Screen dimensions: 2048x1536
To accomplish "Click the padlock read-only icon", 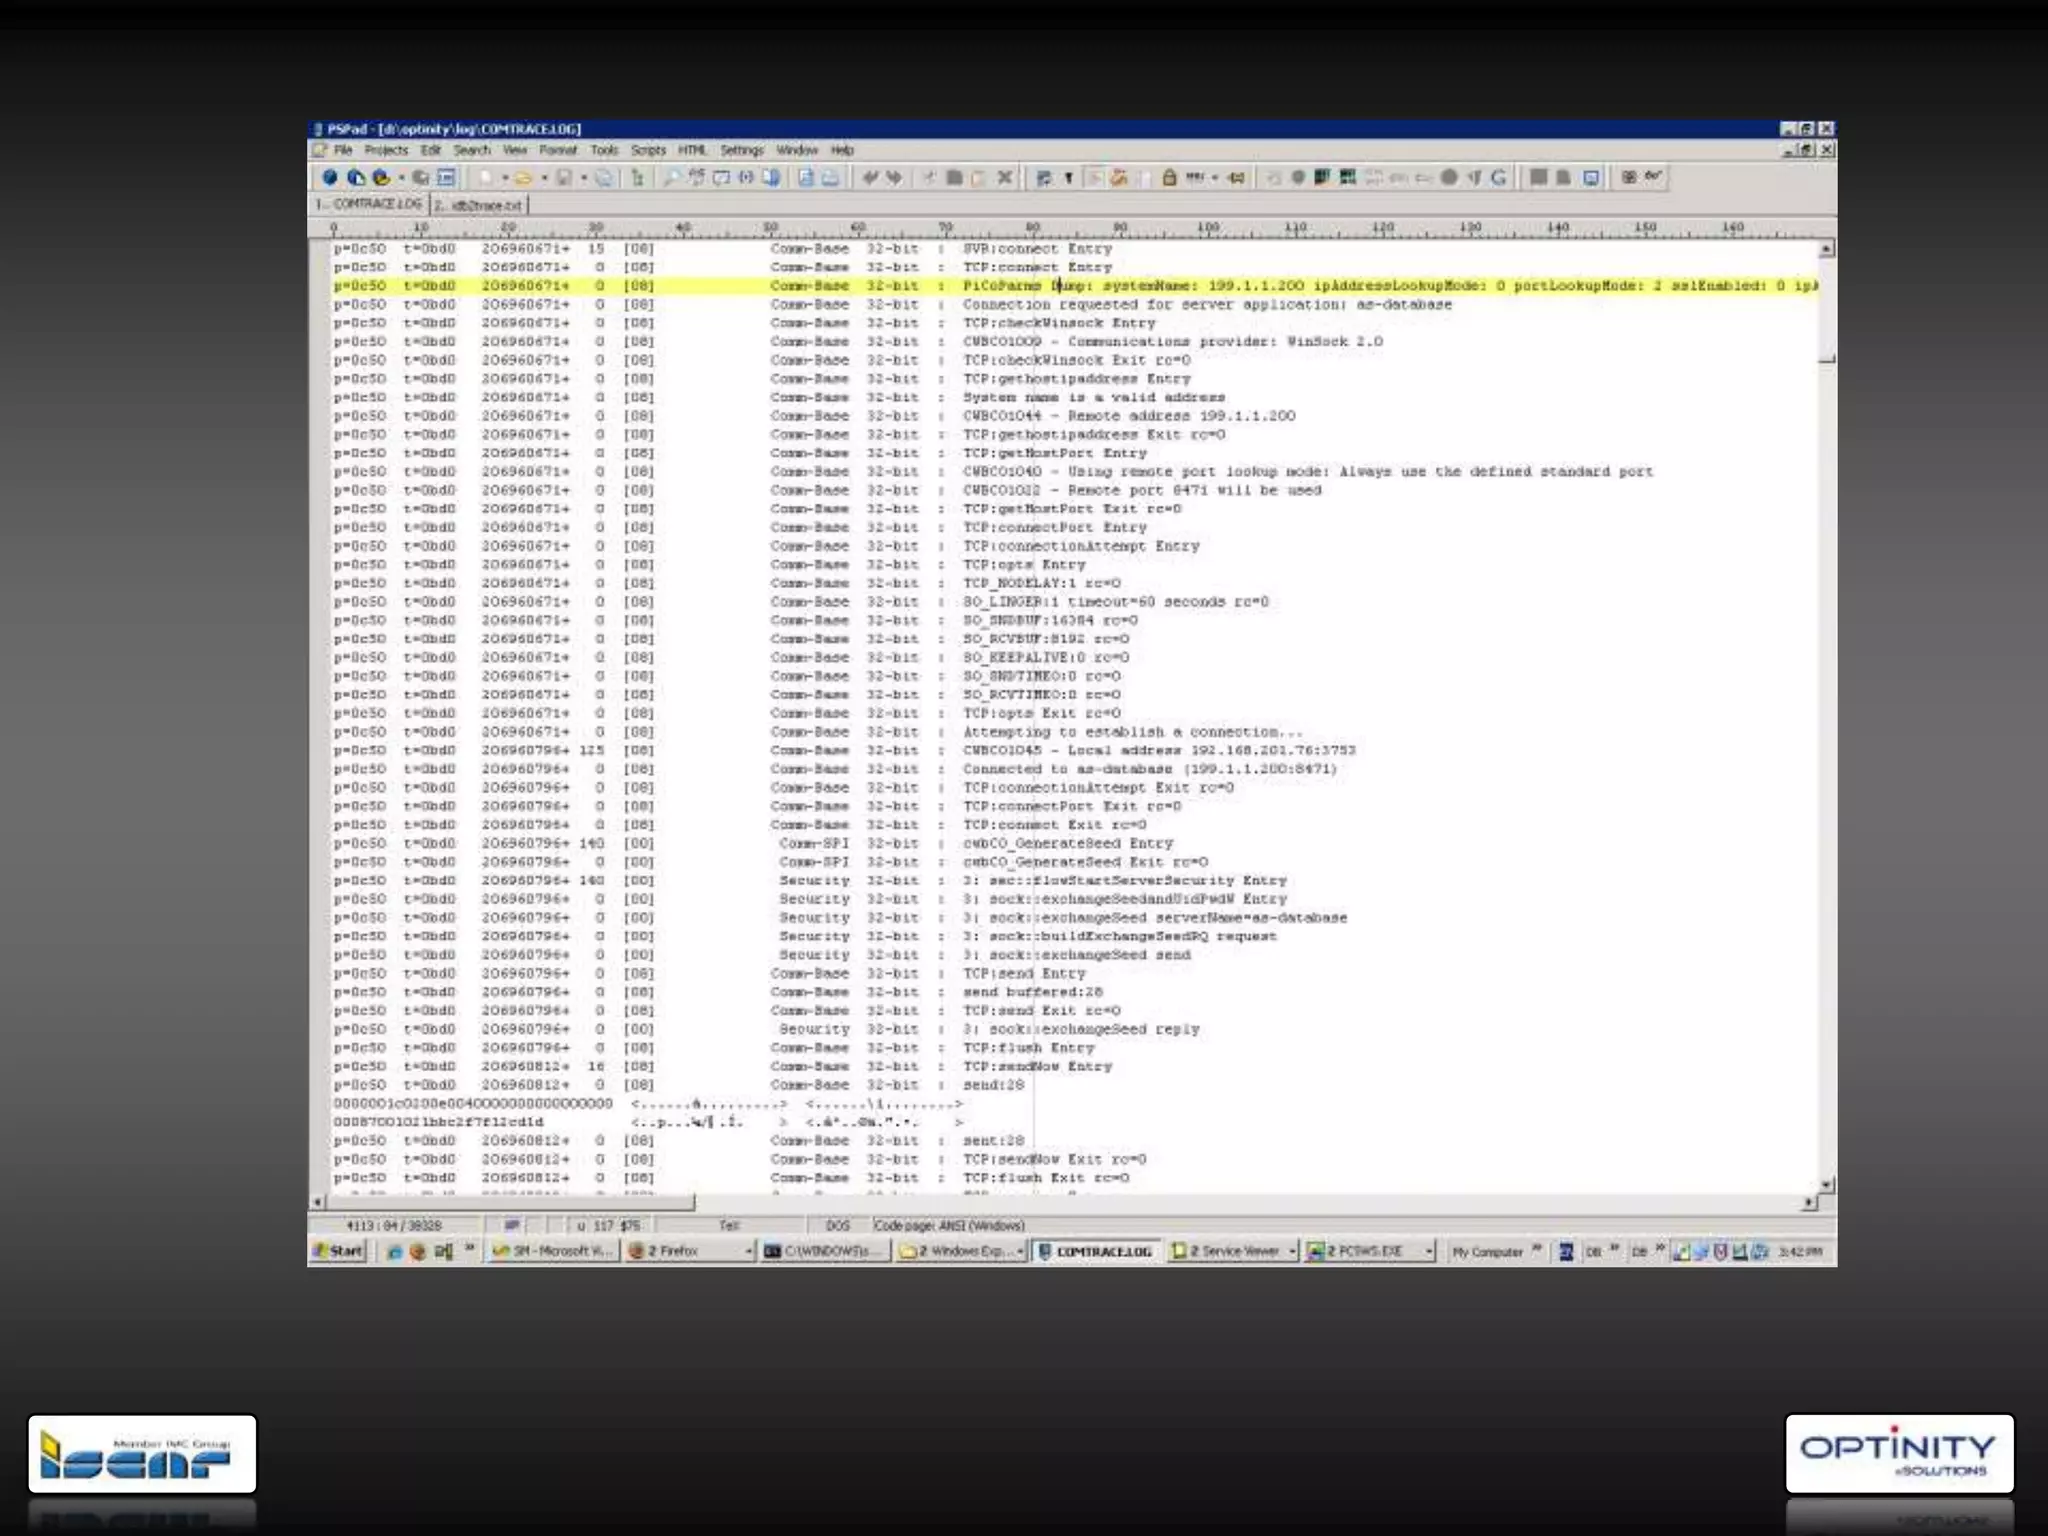I will pyautogui.click(x=1168, y=177).
